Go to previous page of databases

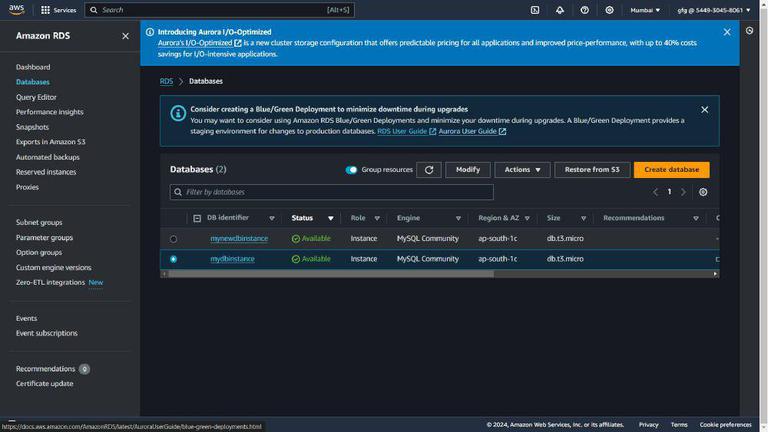point(655,192)
